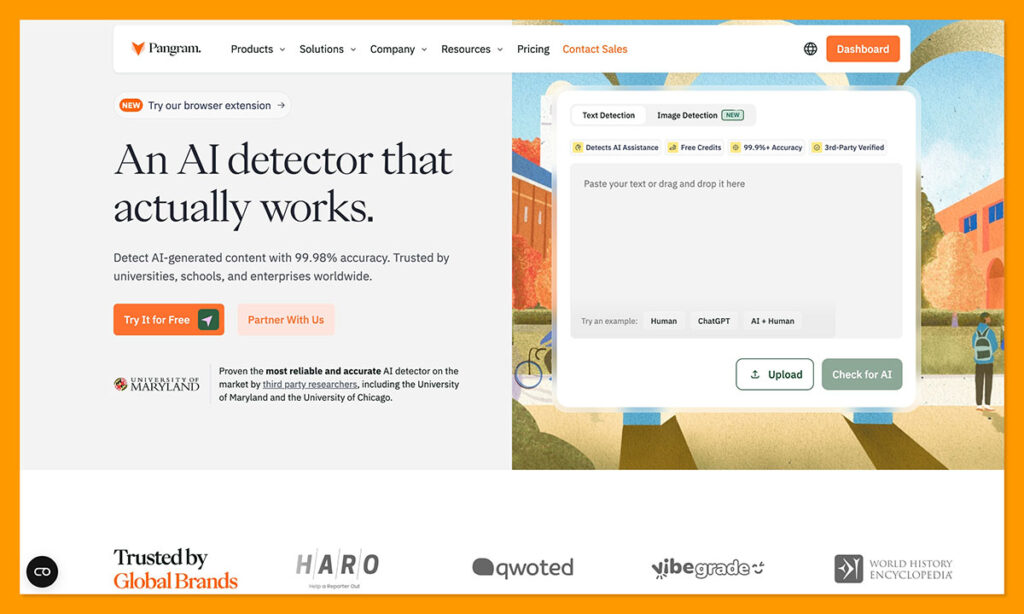Image resolution: width=1024 pixels, height=614 pixels.
Task: Load the AI + Human example text
Action: (773, 321)
